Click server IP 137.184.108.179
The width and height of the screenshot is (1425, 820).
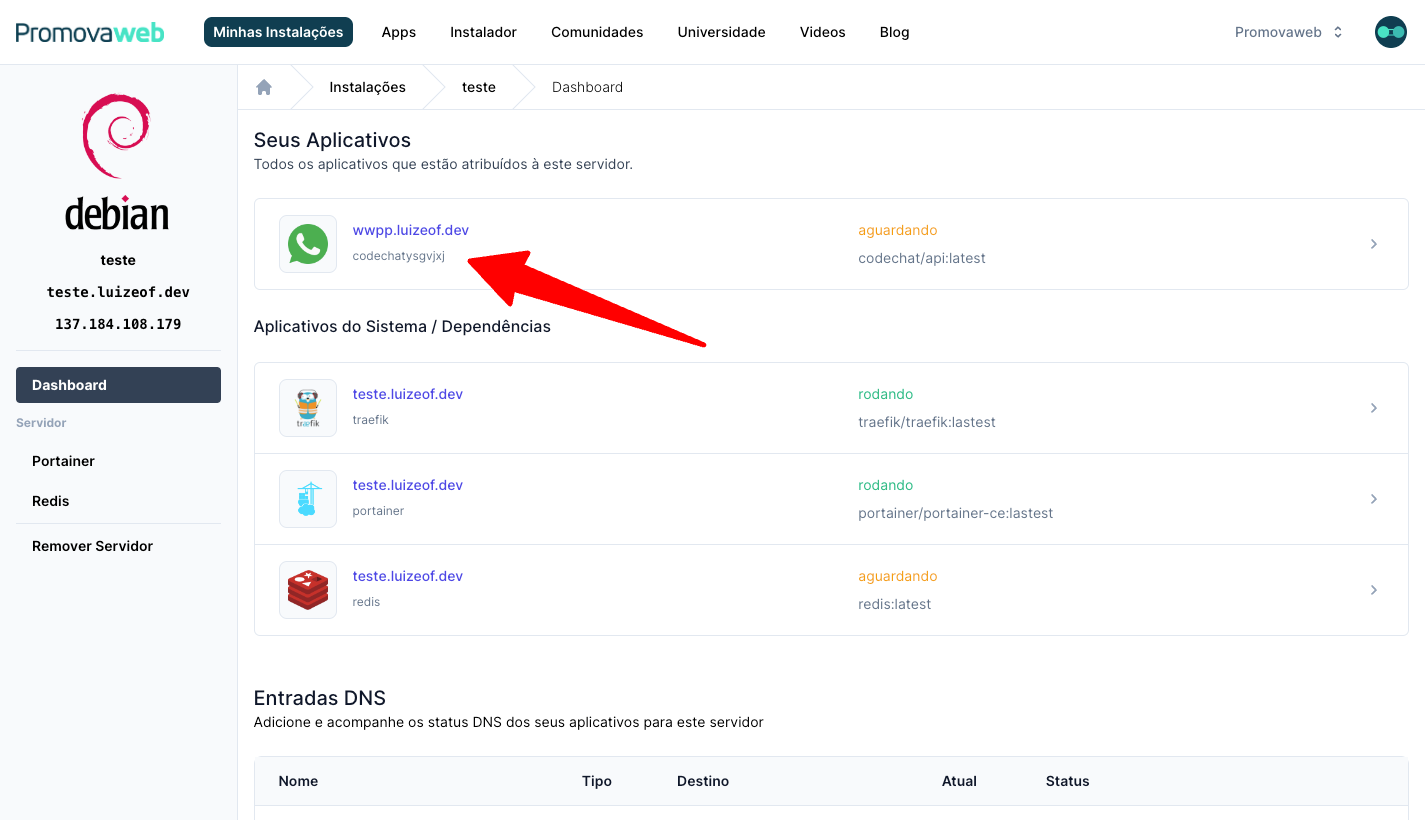tap(118, 324)
